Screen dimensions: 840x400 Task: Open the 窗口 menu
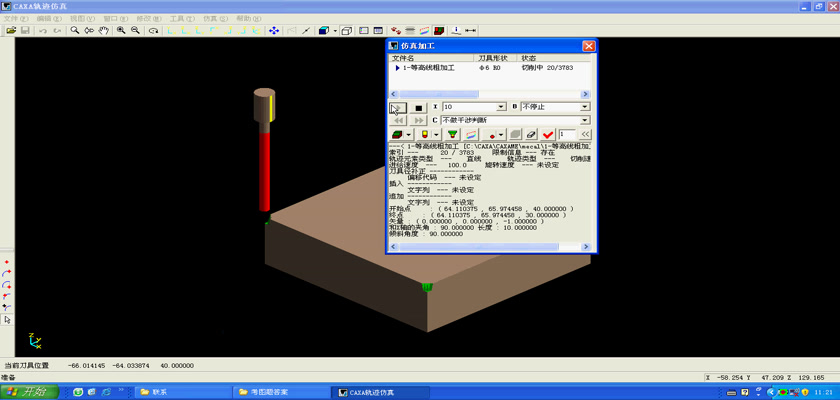click(x=116, y=18)
